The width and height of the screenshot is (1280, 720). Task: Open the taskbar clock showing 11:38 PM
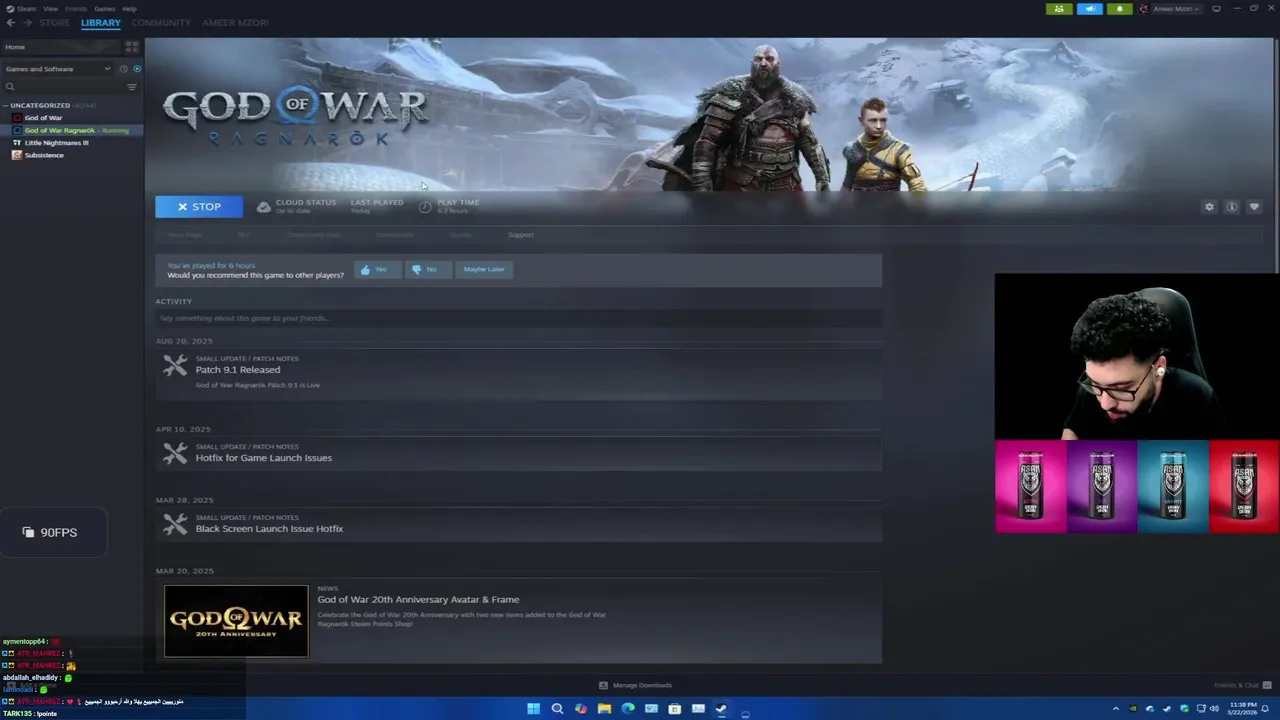pos(1240,709)
